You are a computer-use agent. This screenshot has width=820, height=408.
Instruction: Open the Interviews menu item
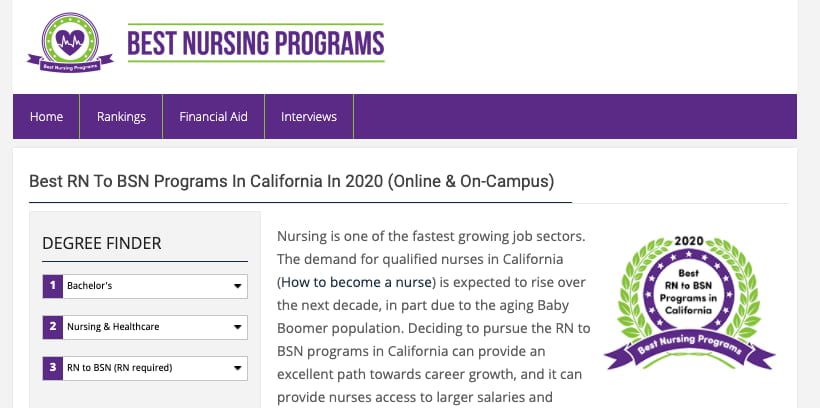coord(309,117)
